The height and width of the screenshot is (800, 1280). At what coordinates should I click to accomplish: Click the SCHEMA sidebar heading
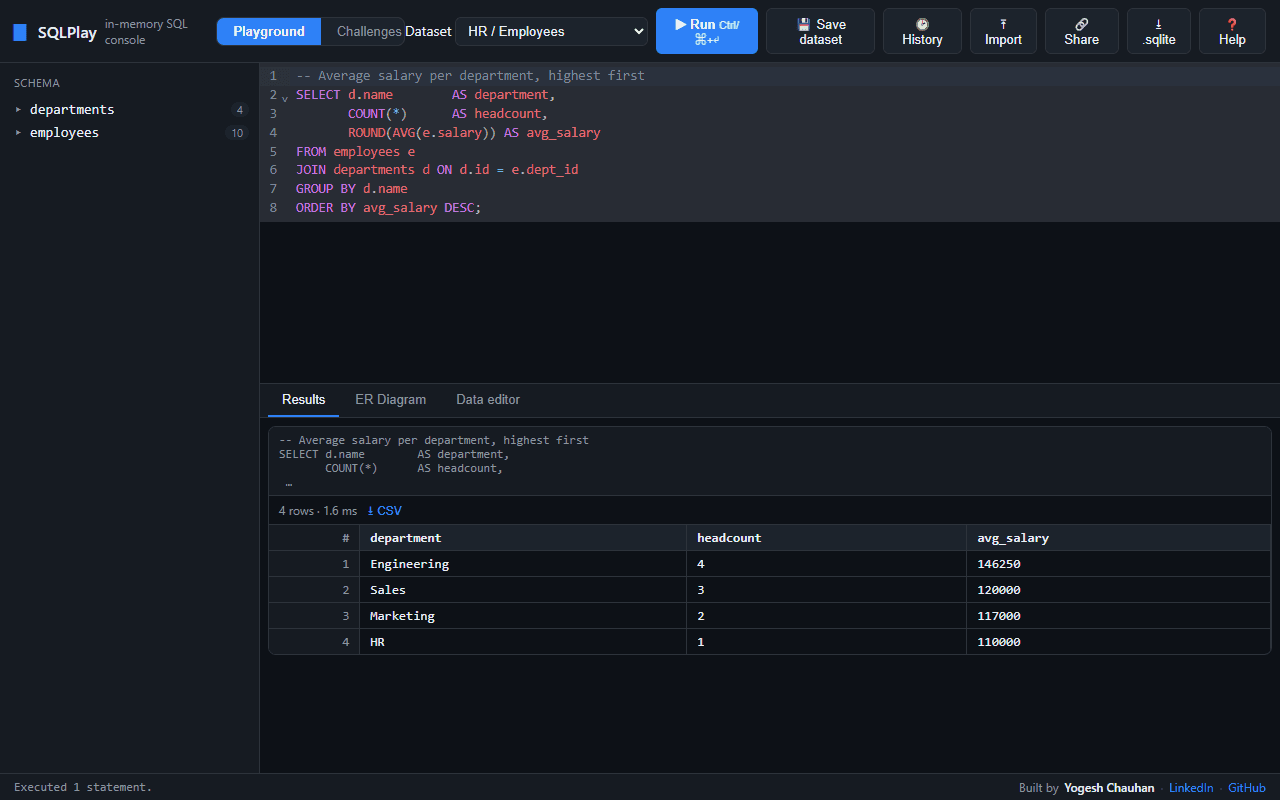[x=37, y=83]
